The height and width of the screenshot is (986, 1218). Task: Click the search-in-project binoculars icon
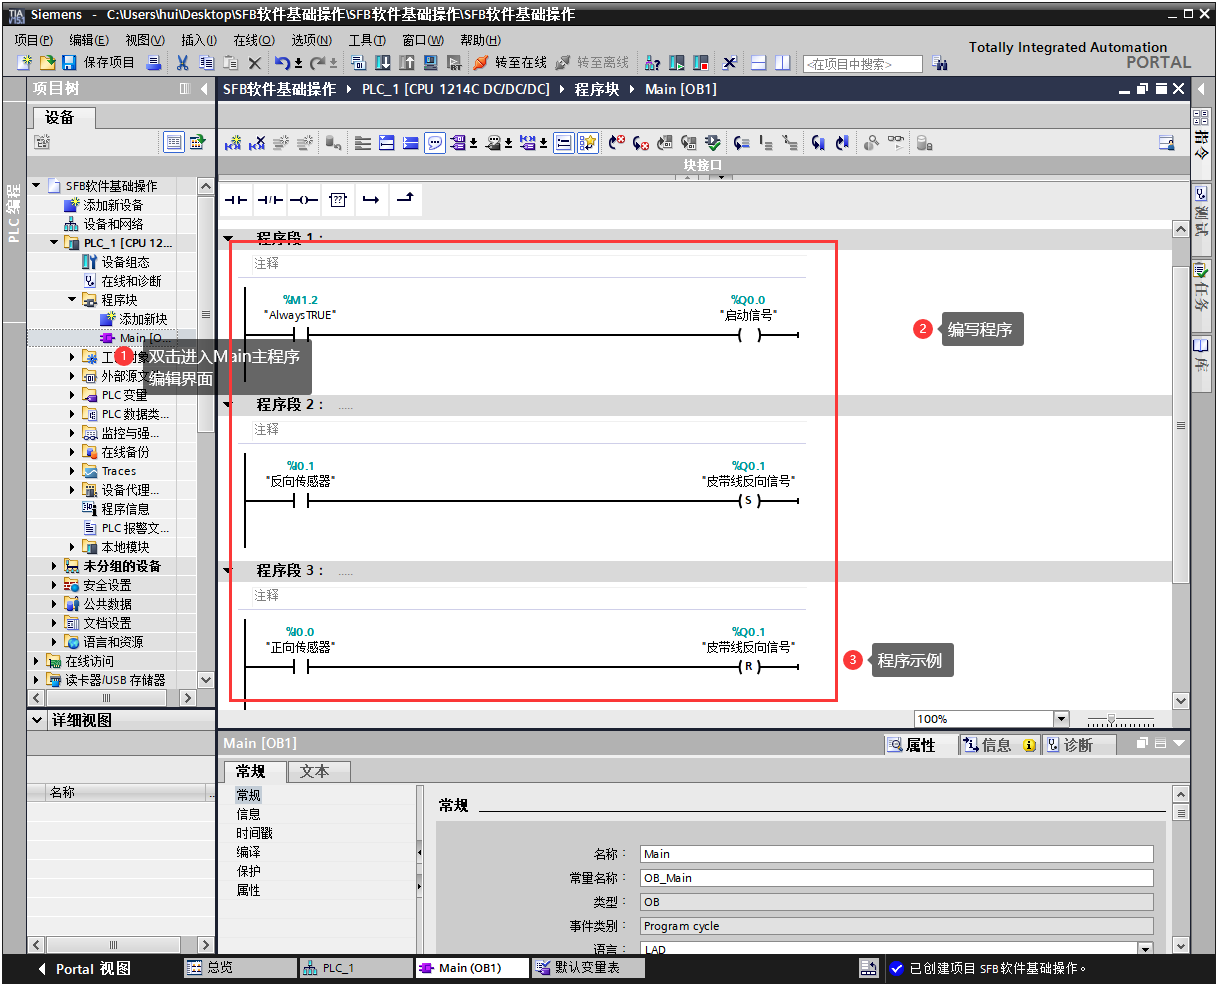pos(940,63)
